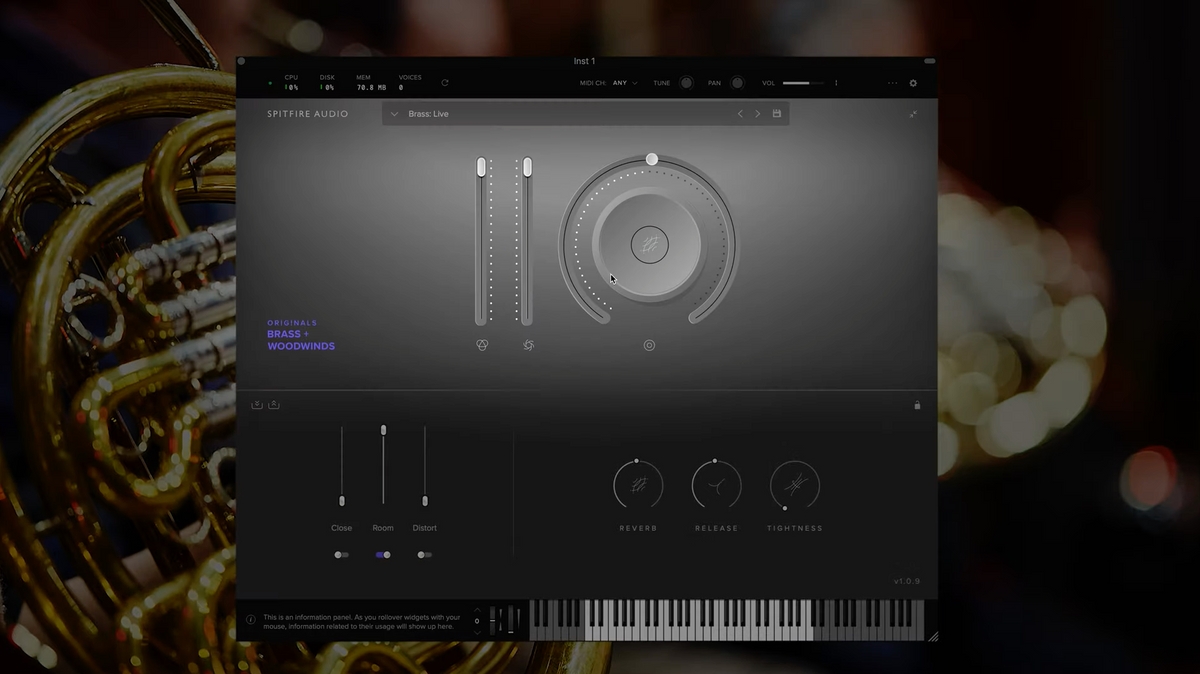Turn on the Distort signal toggle

click(x=425, y=554)
